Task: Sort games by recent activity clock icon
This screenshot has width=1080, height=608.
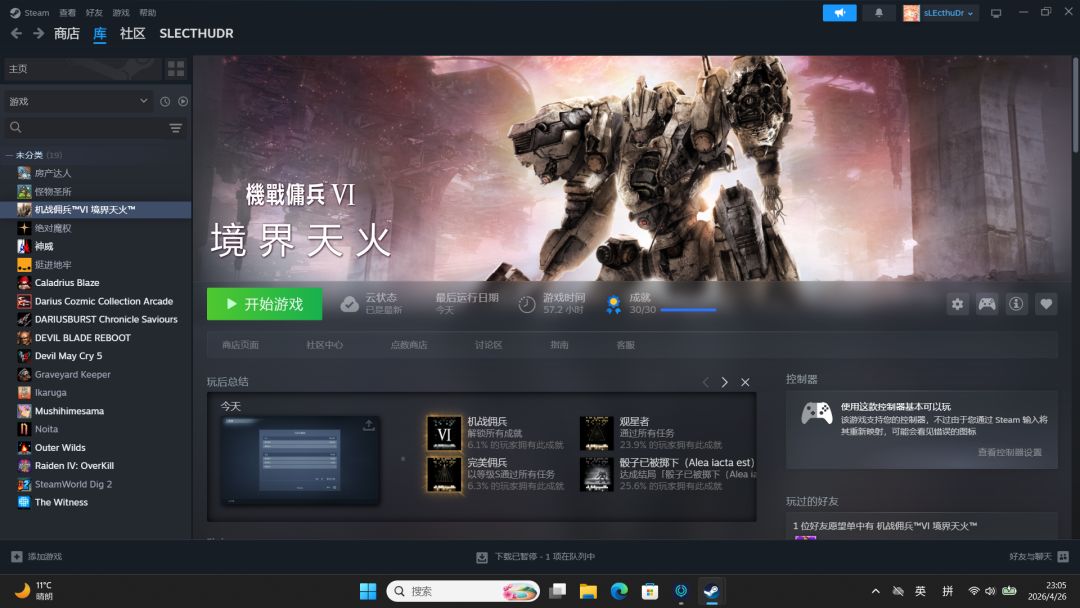Action: 165,101
